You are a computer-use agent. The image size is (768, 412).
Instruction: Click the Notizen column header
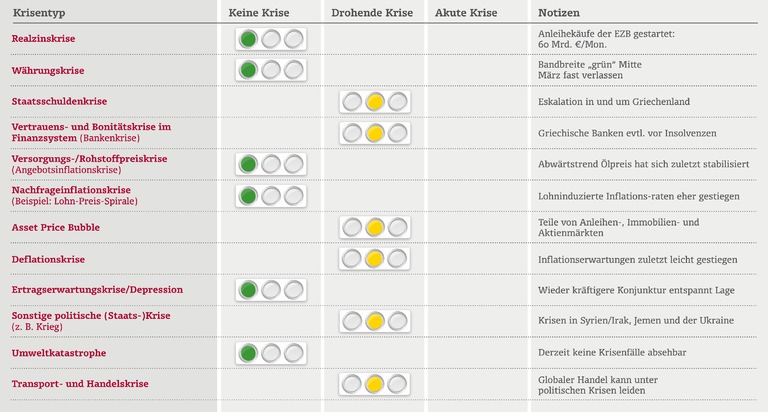coord(558,12)
